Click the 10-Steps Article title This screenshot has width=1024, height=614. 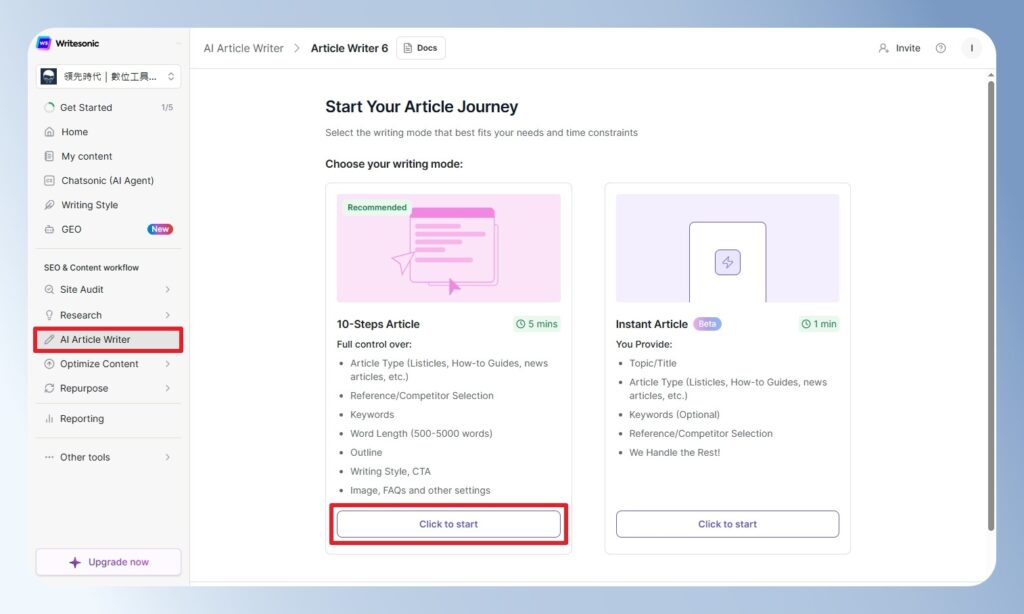(x=378, y=324)
